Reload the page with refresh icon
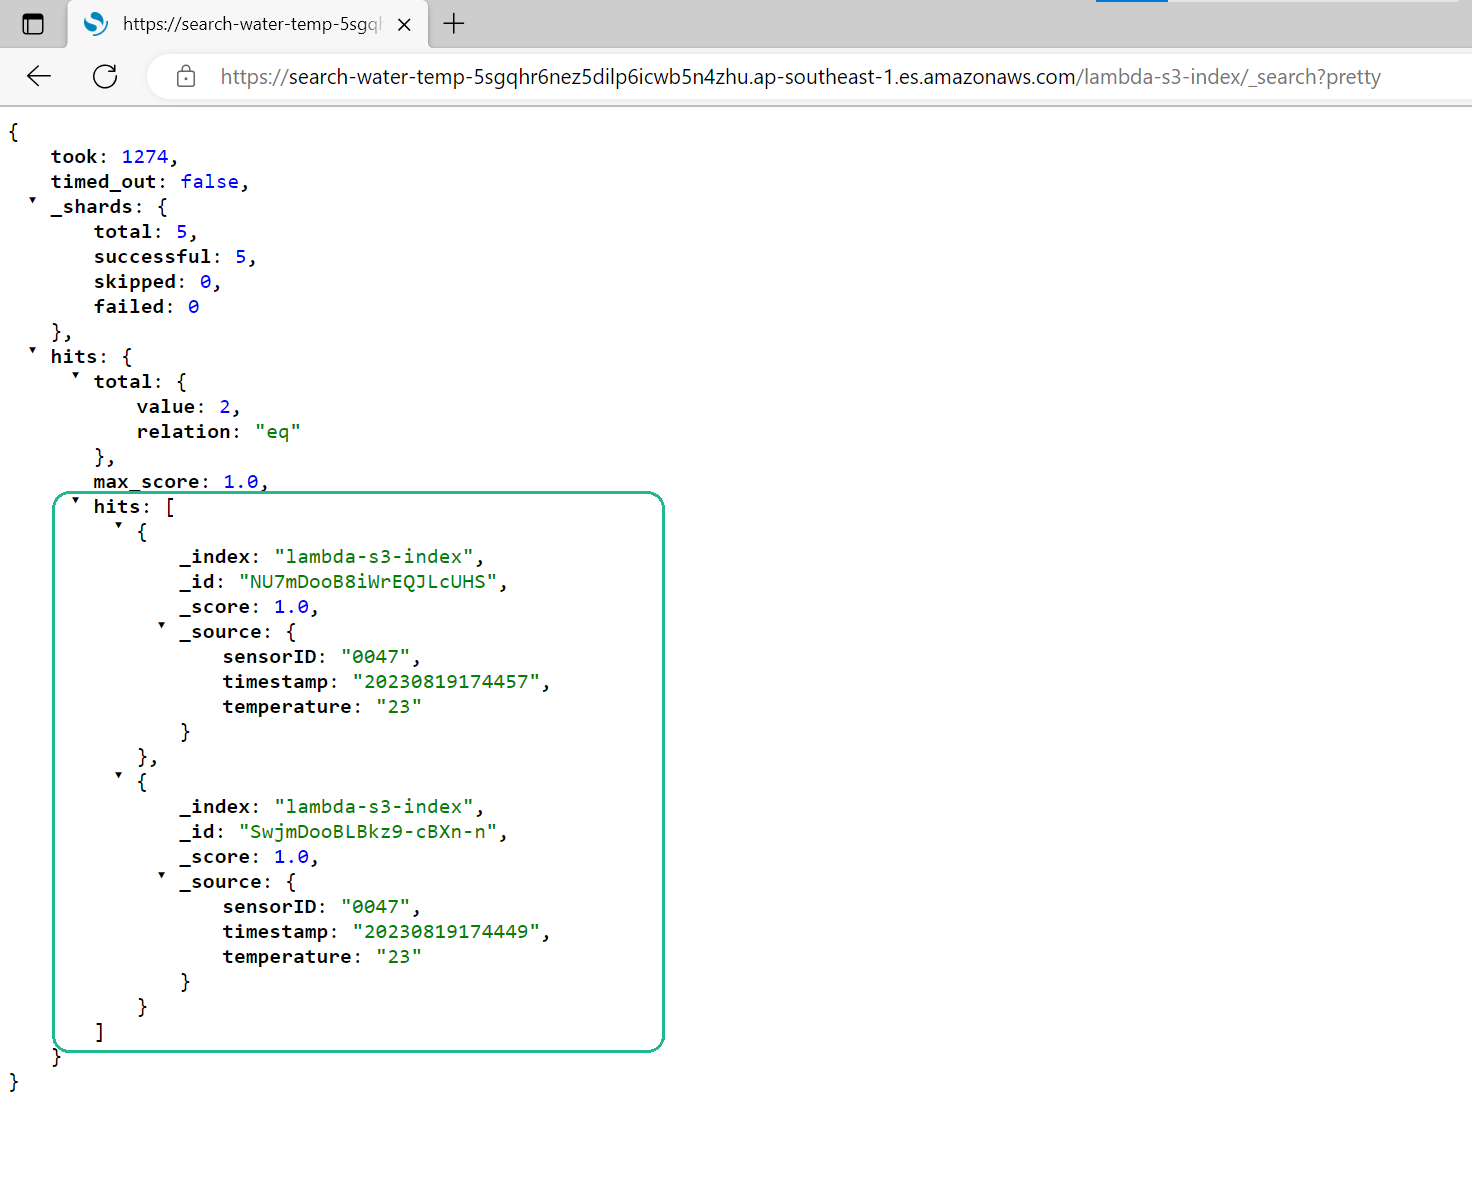 (x=105, y=76)
